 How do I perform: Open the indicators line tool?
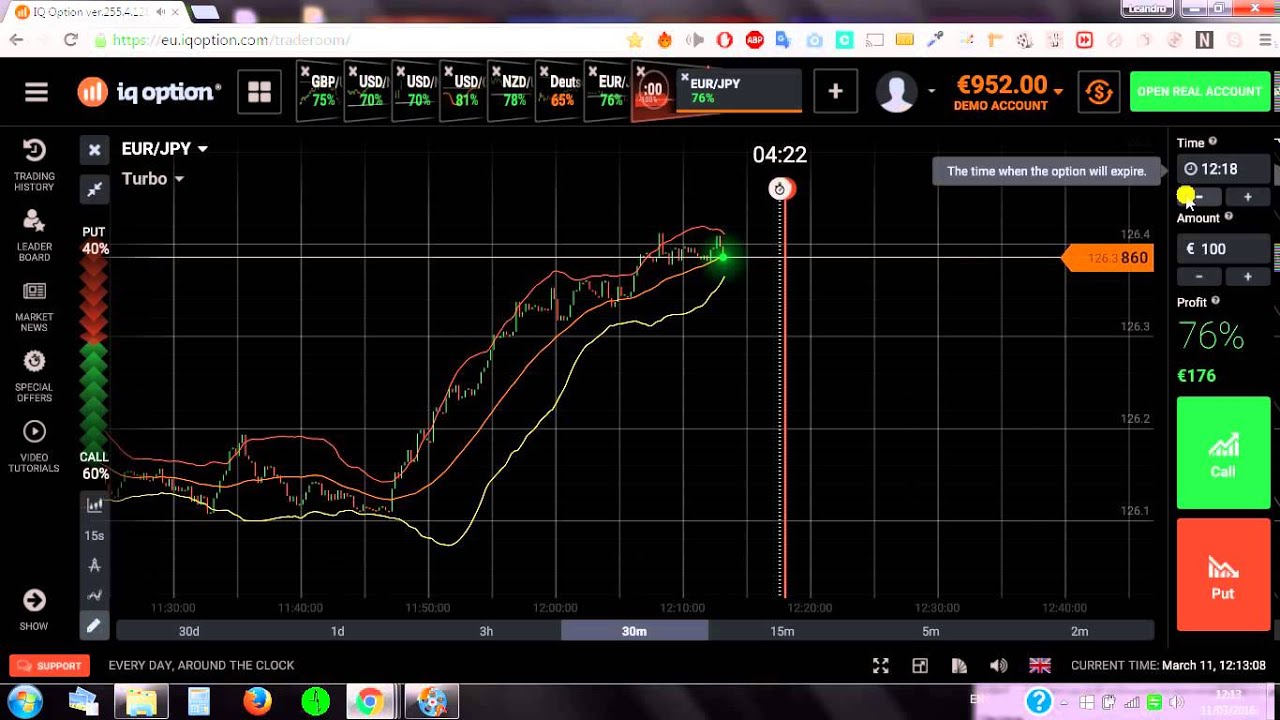click(x=94, y=595)
